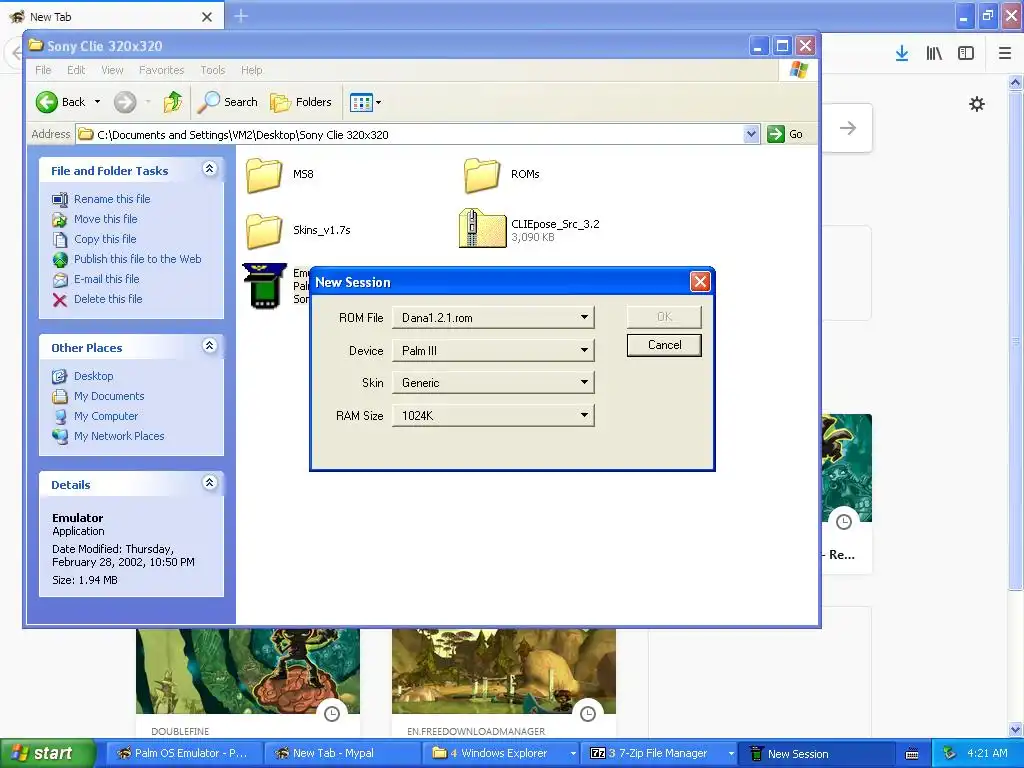The height and width of the screenshot is (768, 1024).
Task: Click the Forward arrow in Explorer toolbar
Action: [x=125, y=102]
